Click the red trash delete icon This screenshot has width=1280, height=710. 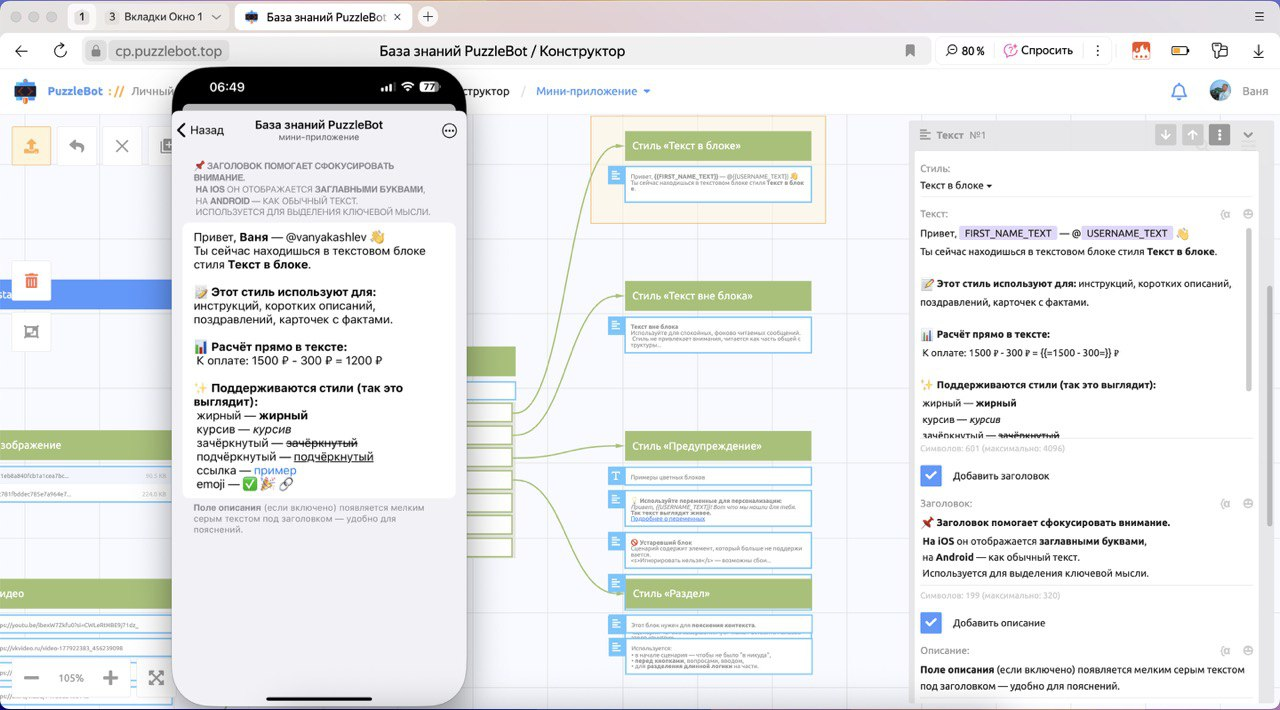[31, 281]
